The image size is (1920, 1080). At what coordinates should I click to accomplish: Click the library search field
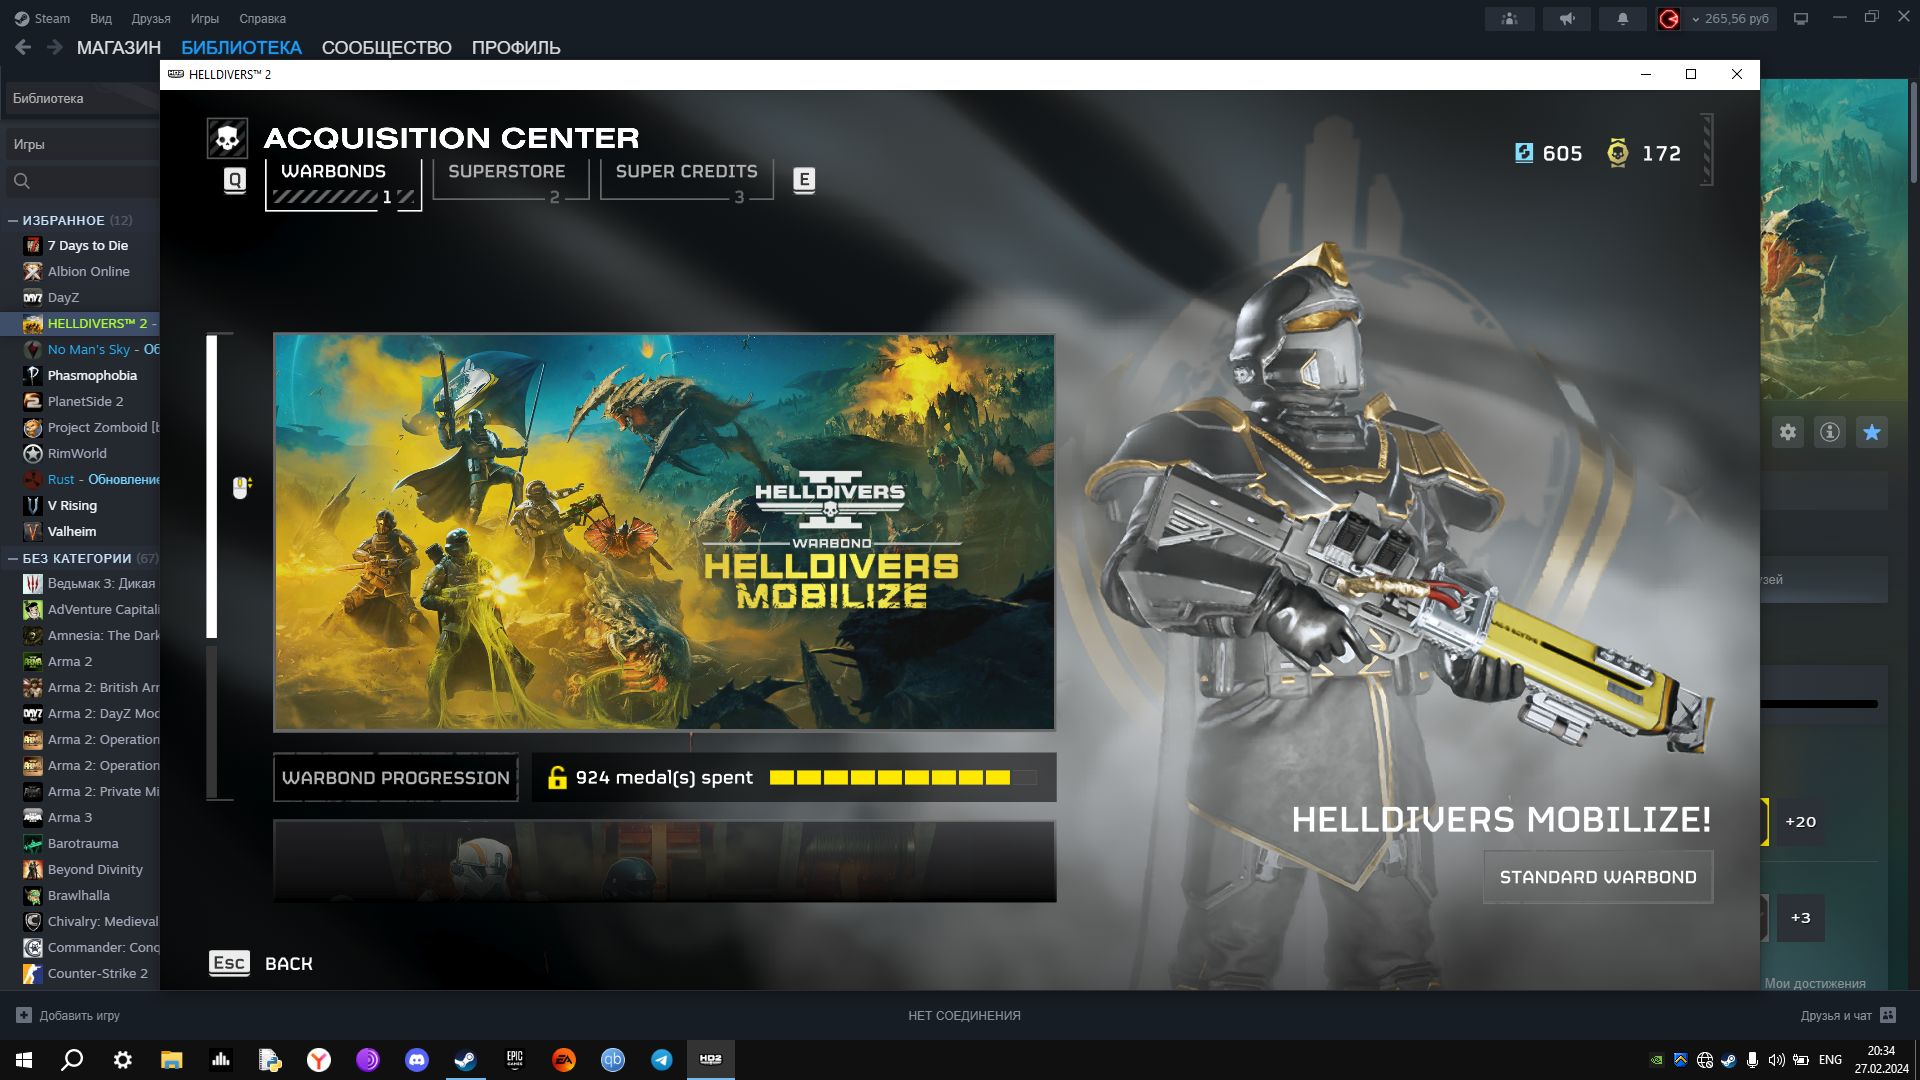tap(82, 181)
